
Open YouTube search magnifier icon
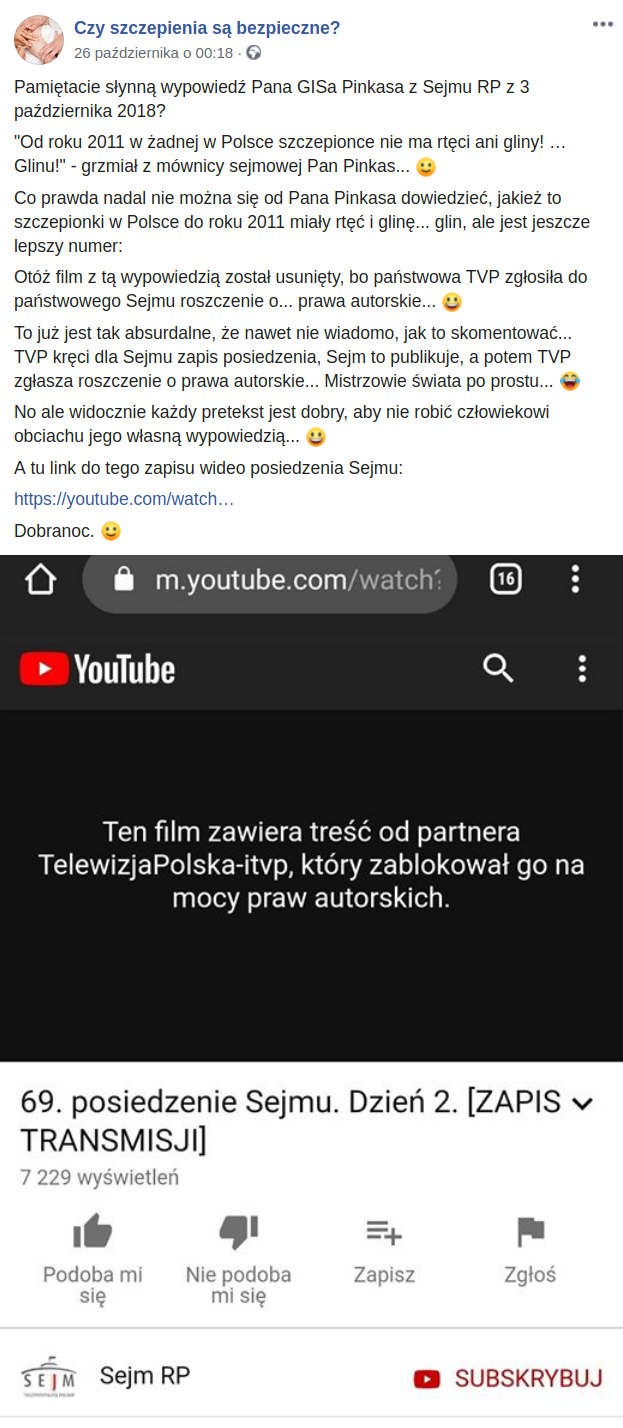tap(498, 668)
